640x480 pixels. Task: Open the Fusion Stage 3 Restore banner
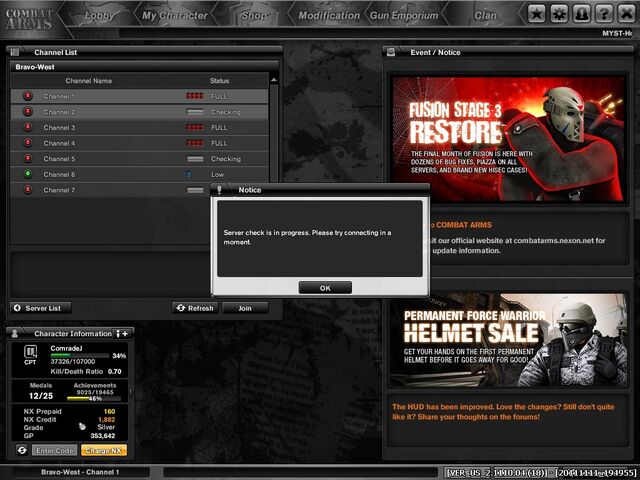tap(508, 138)
